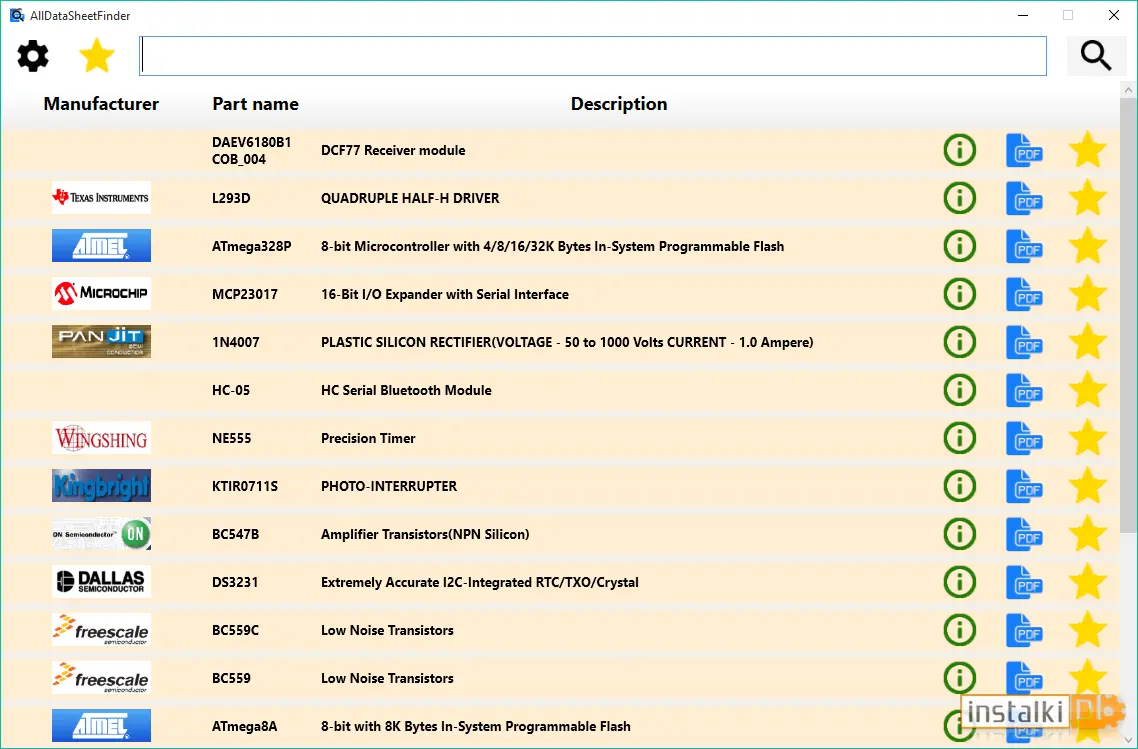This screenshot has width=1138, height=749.
Task: Toggle star on NE555 row
Action: (1088, 438)
